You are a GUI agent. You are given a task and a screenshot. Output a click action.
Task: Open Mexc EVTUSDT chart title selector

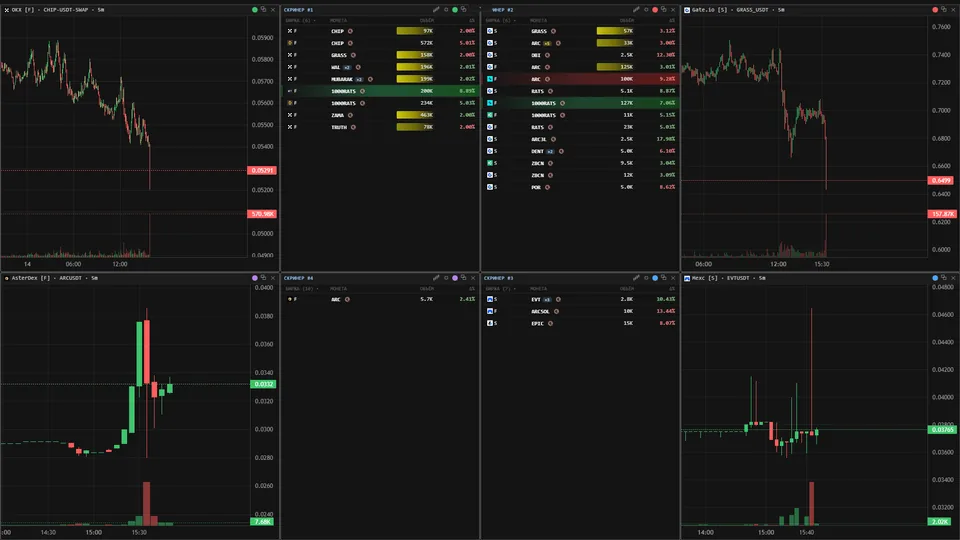[729, 278]
